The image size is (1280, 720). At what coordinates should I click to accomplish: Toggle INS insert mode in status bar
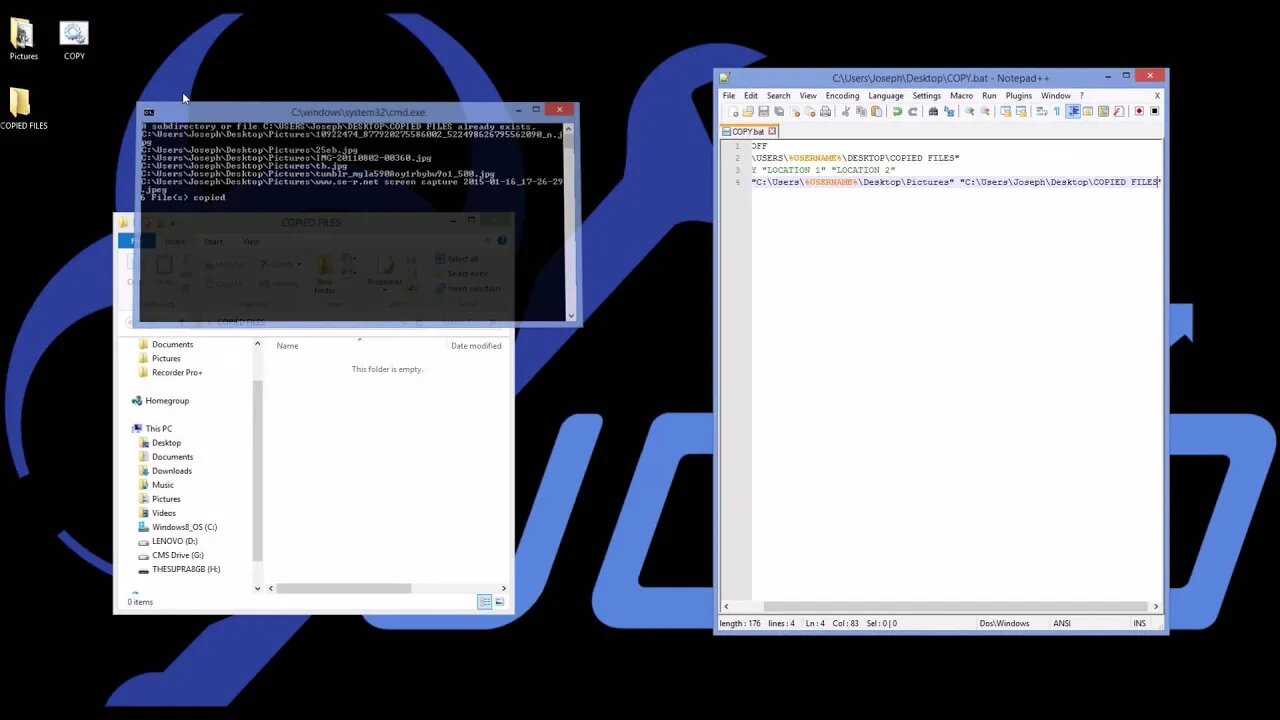click(x=1140, y=623)
